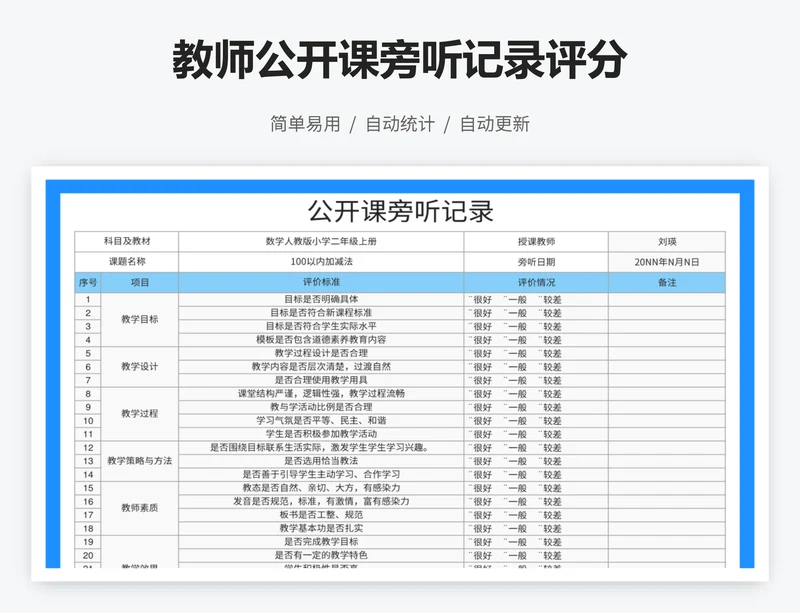The width and height of the screenshot is (800, 613).
Task: Select the 课题名称 value cell 100以内加减法
Action: tap(321, 262)
